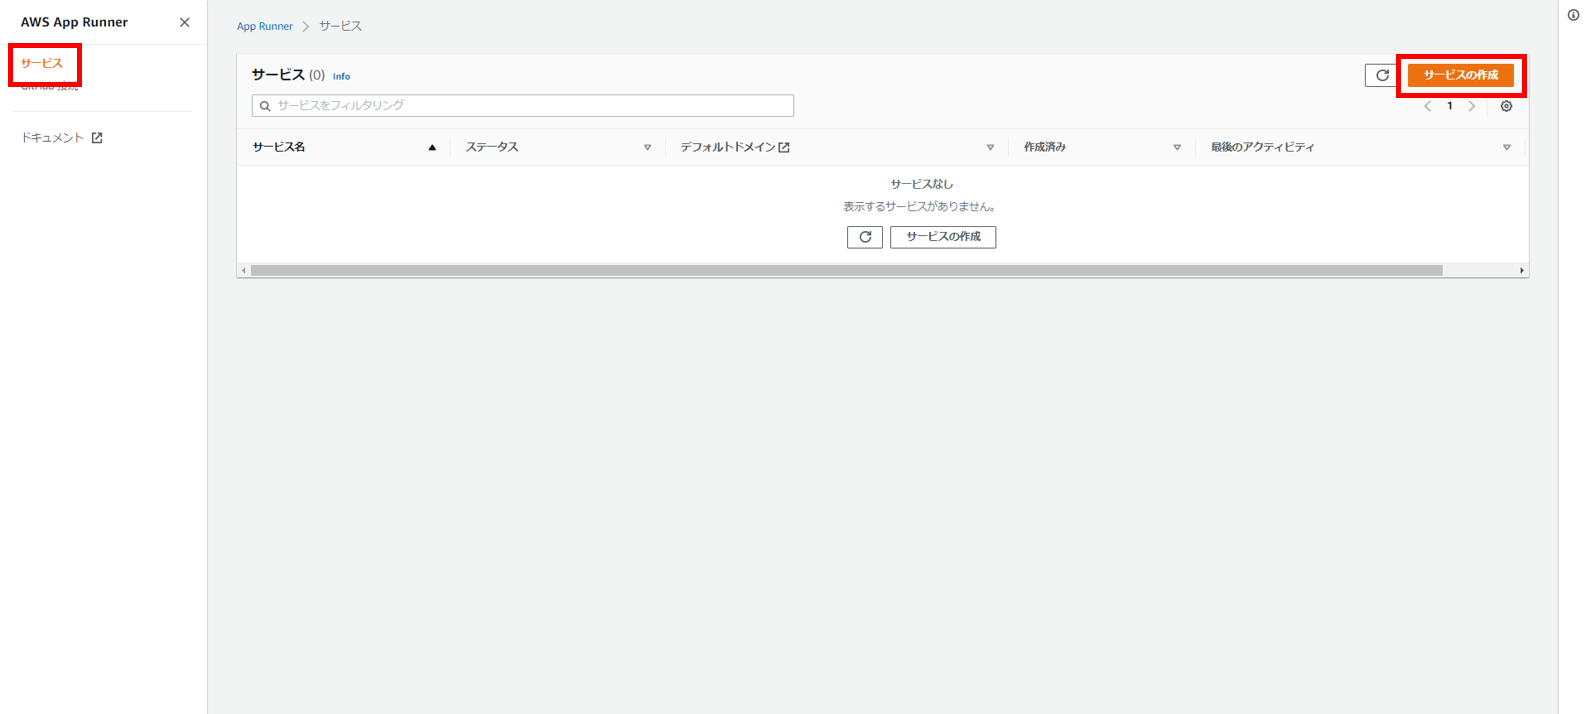Close the AWS App Runner side panel
The height and width of the screenshot is (714, 1586).
(184, 22)
